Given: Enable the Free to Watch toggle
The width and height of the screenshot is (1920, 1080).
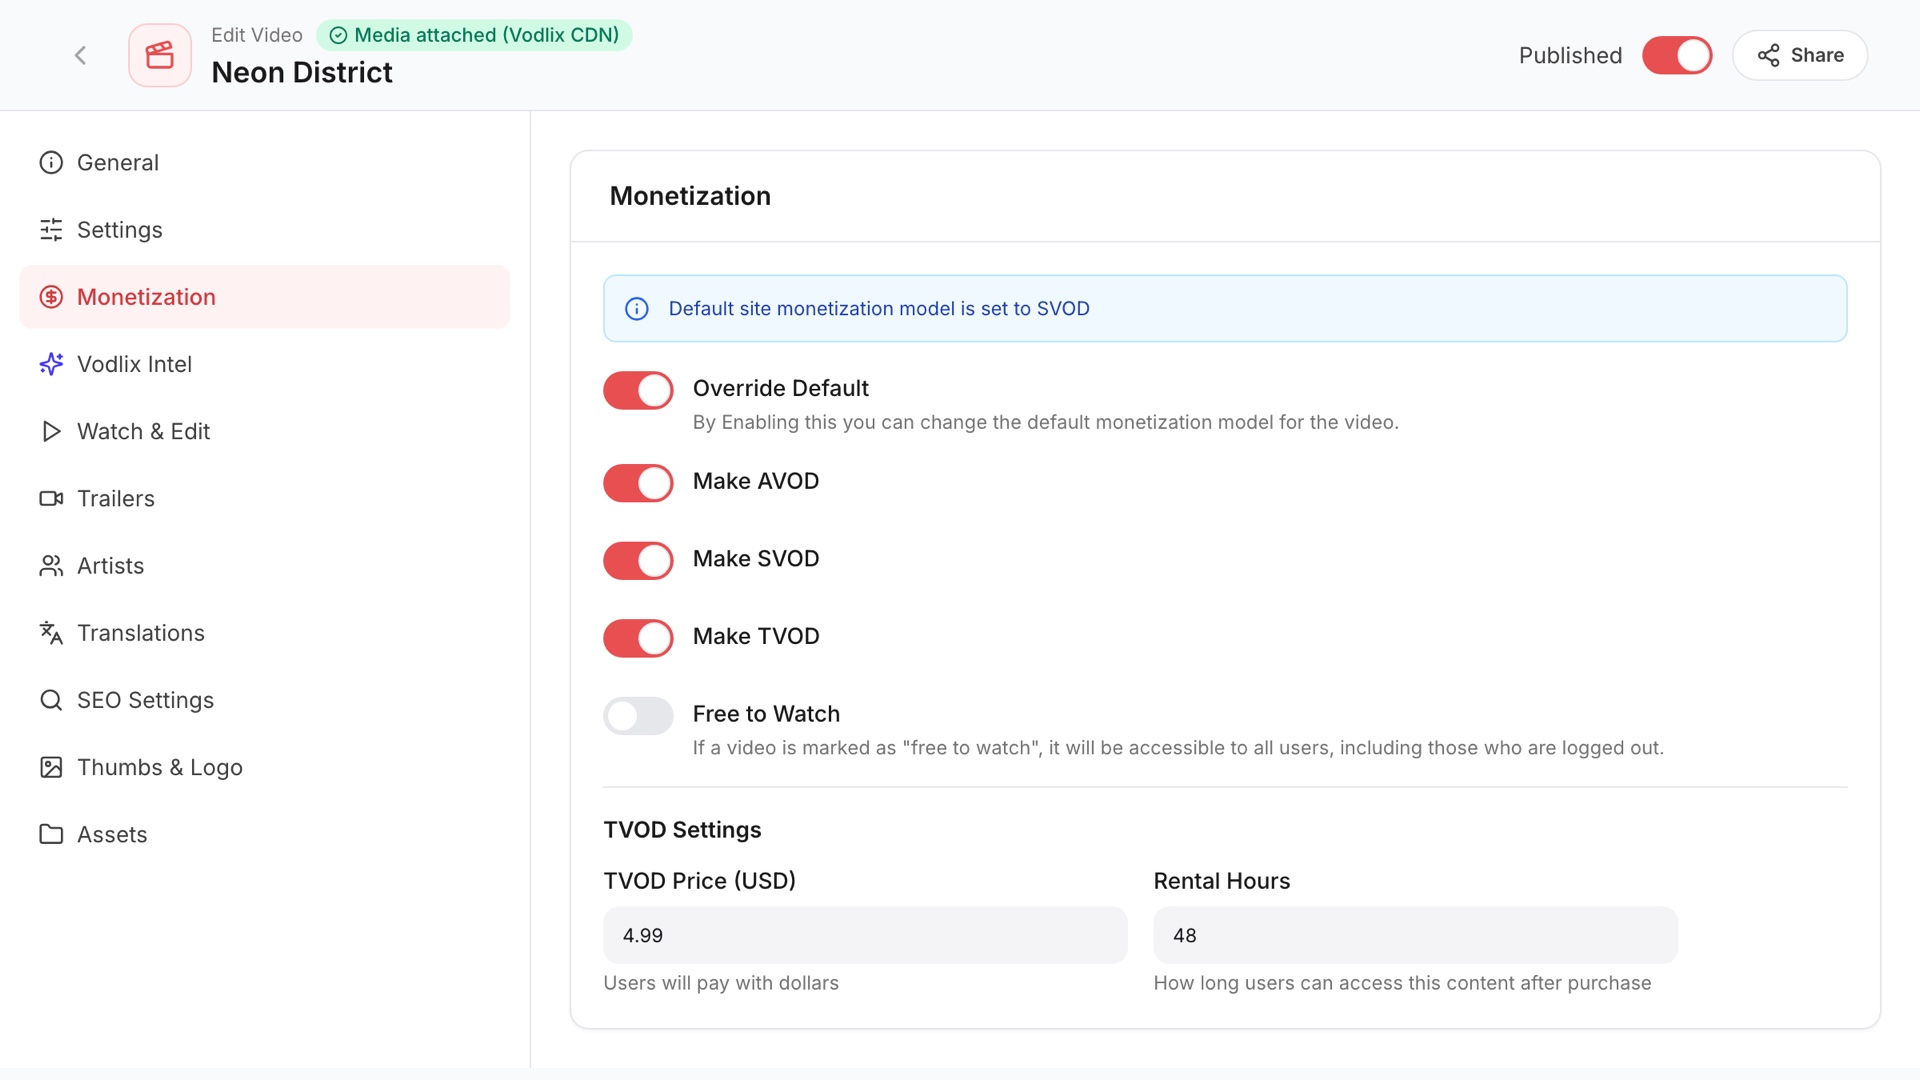Looking at the screenshot, I should coord(638,716).
